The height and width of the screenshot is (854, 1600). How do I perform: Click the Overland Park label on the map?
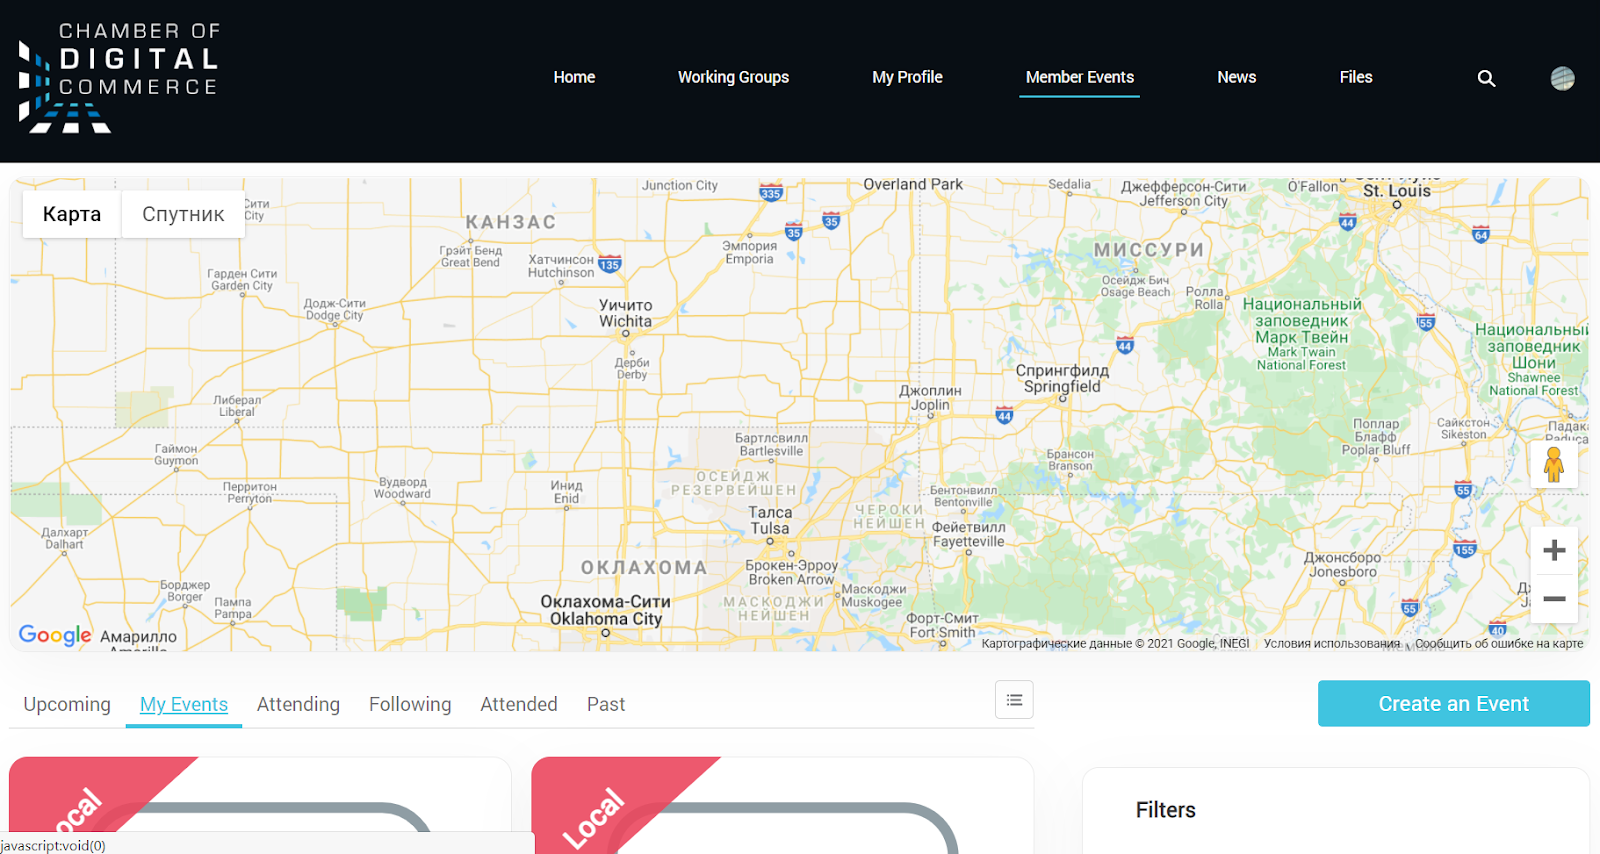click(913, 184)
